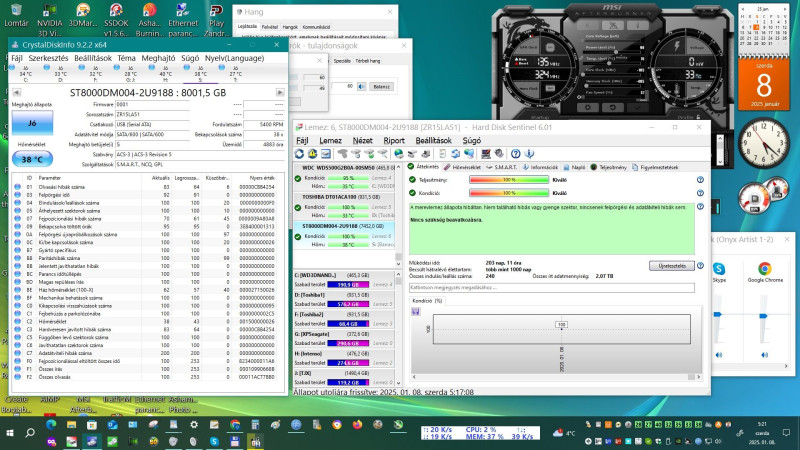Select TOSHIBA DT01ACA100 disk in Sentinel list
This screenshot has height=450, width=800.
tap(343, 206)
